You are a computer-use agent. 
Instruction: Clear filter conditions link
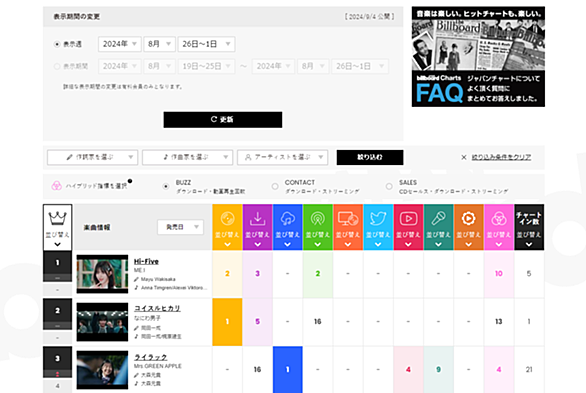[x=501, y=157]
